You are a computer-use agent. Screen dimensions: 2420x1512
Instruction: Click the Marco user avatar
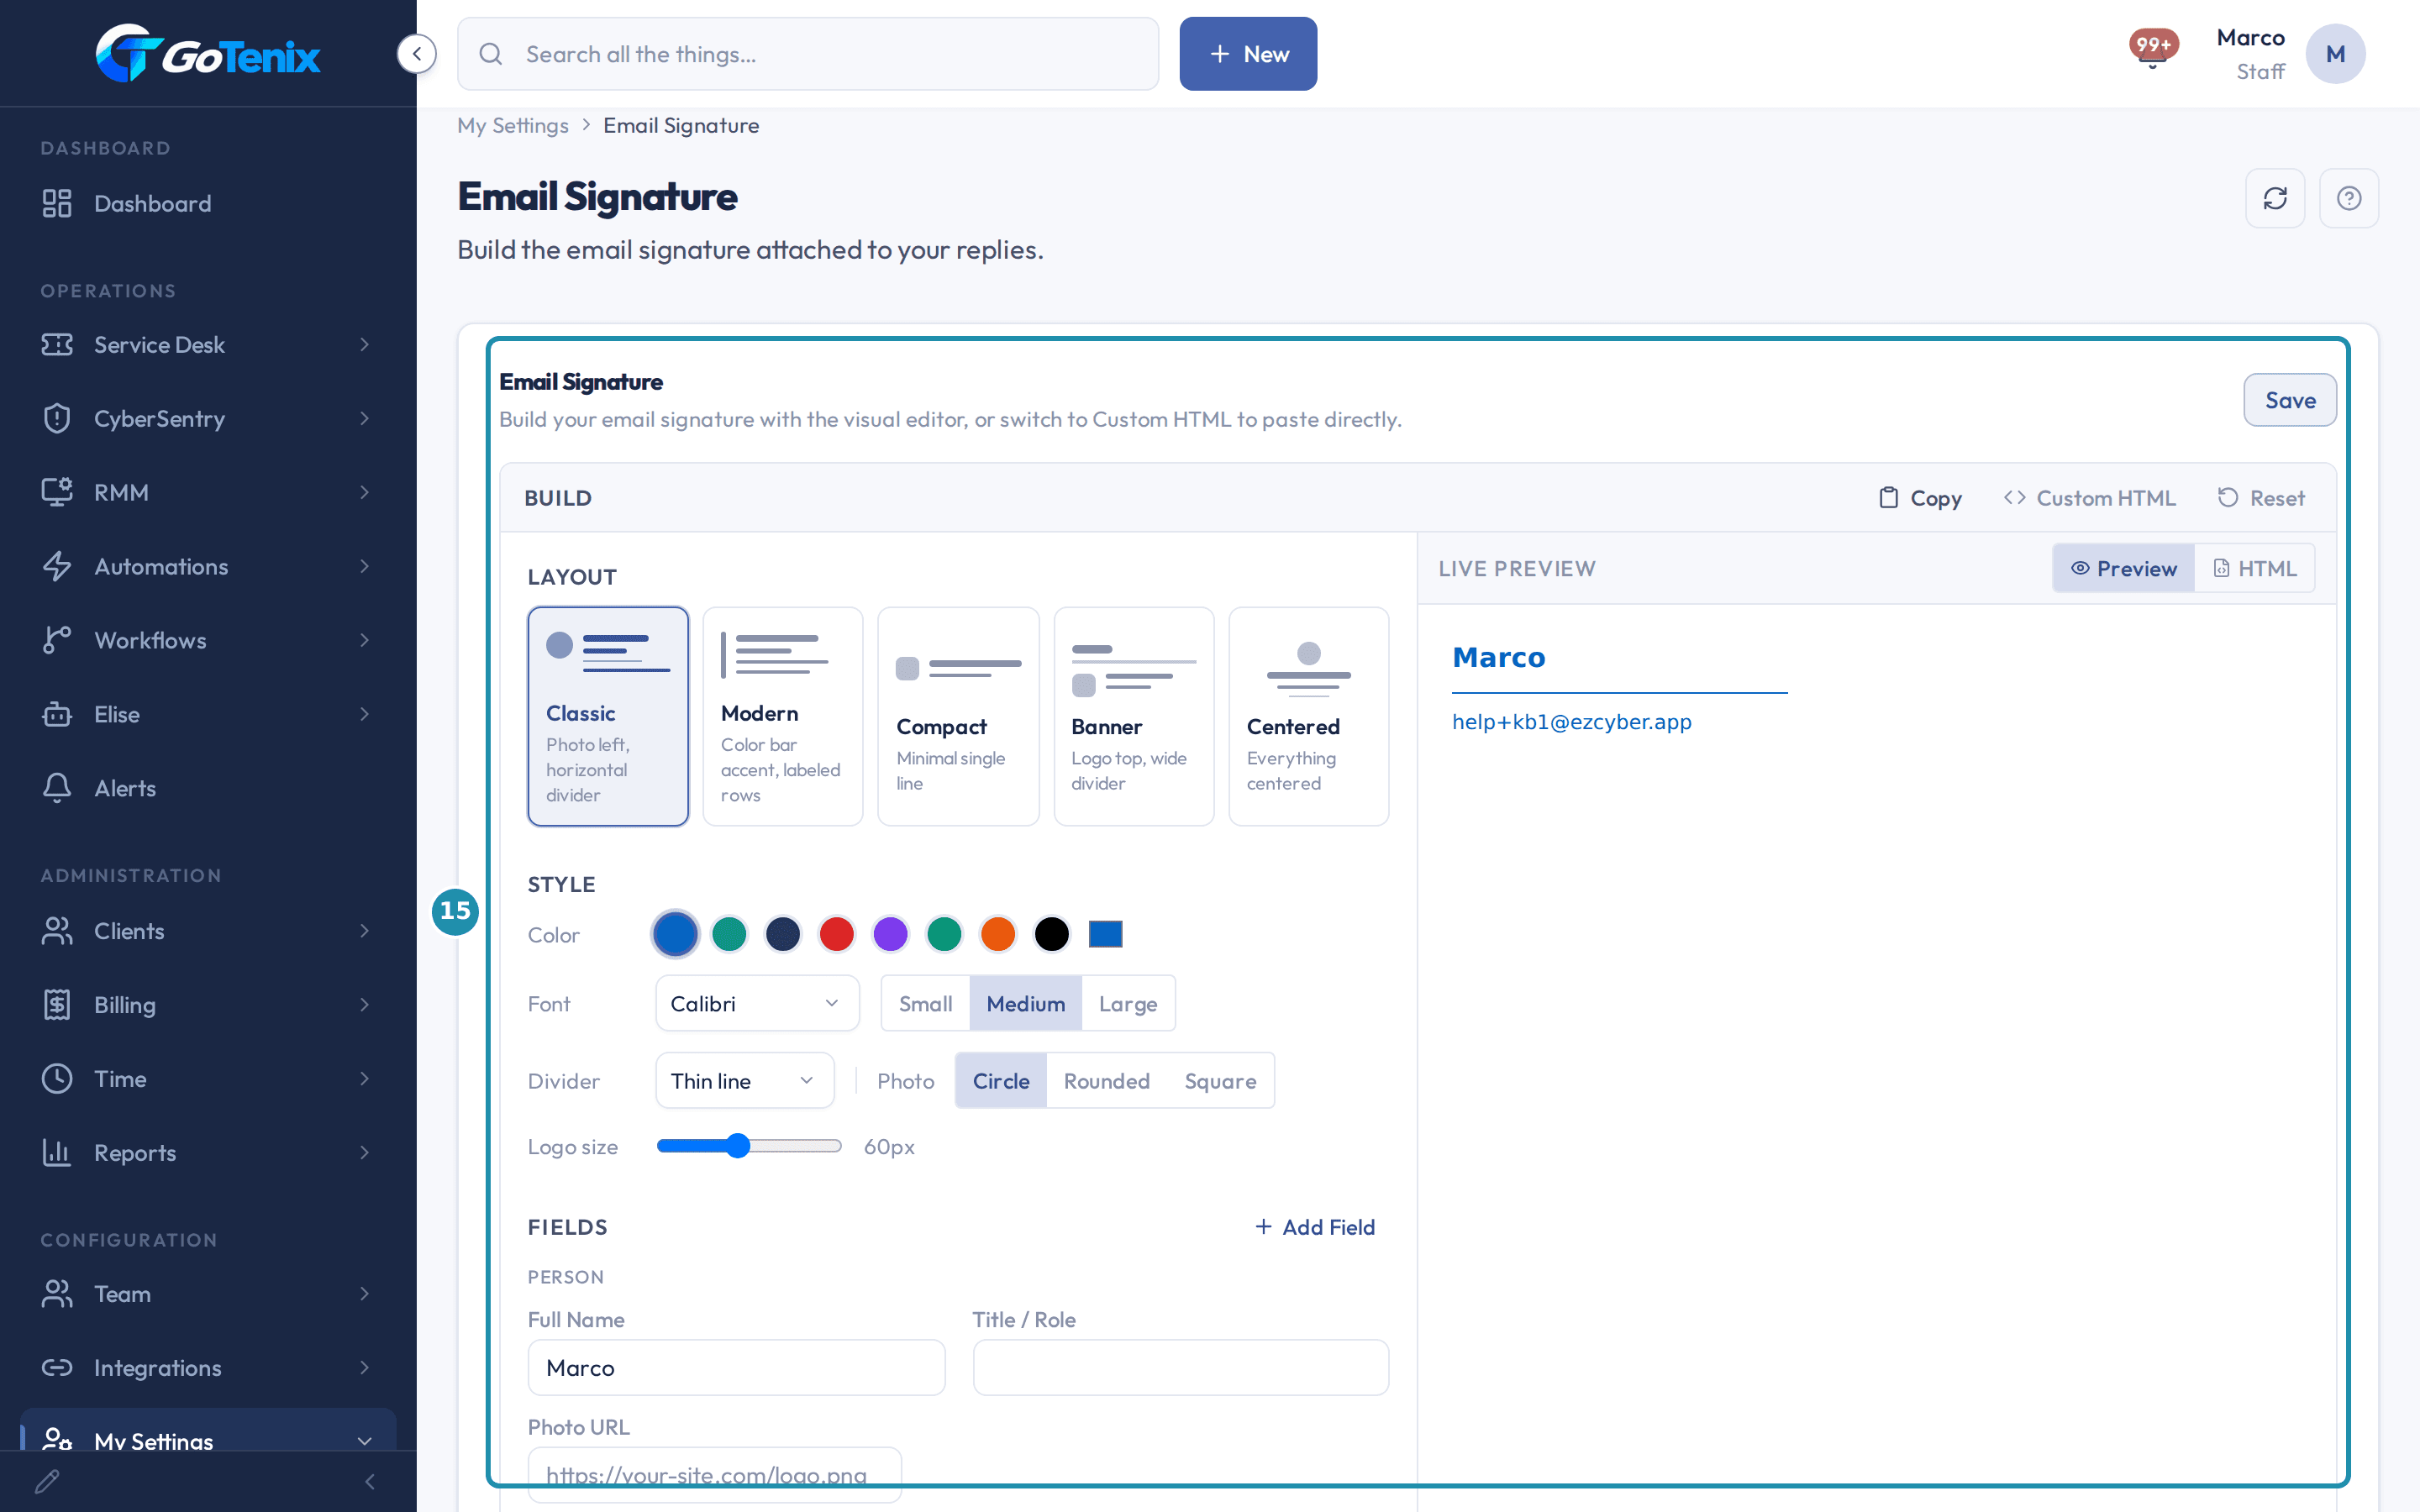pos(2335,54)
